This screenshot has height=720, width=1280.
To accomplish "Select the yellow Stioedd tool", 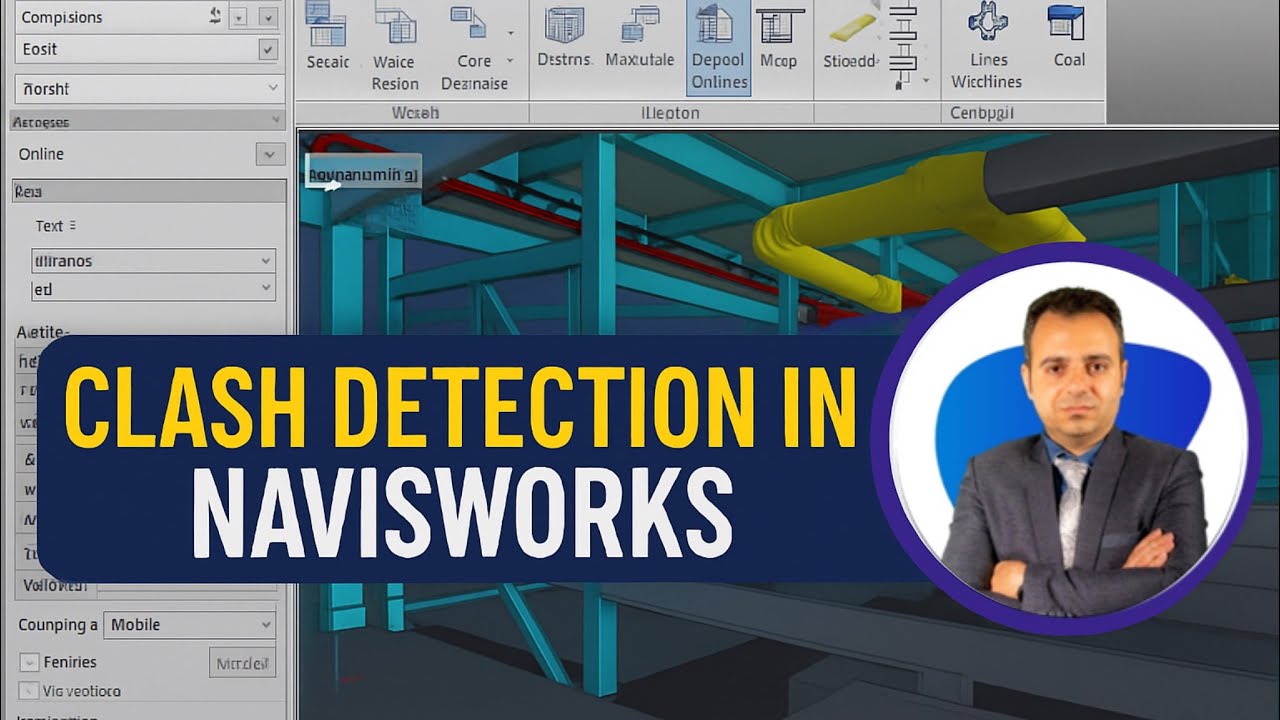I will point(850,38).
